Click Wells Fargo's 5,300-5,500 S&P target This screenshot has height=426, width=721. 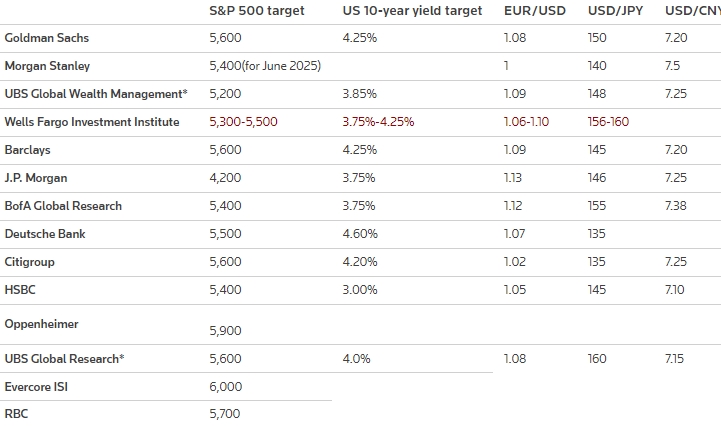tap(245, 122)
